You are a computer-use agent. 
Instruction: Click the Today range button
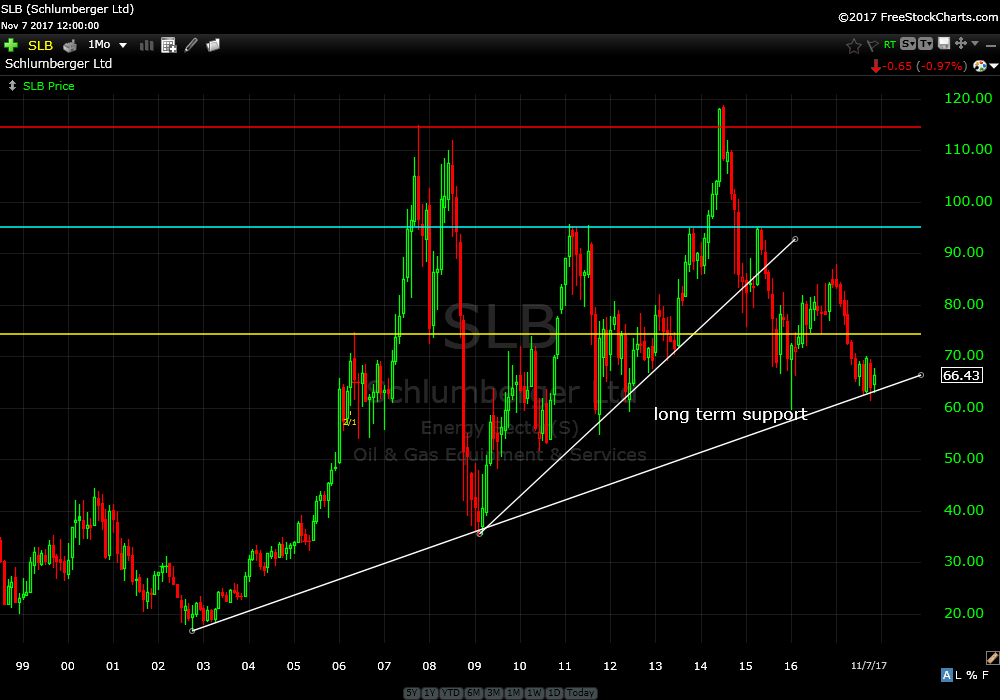(580, 693)
